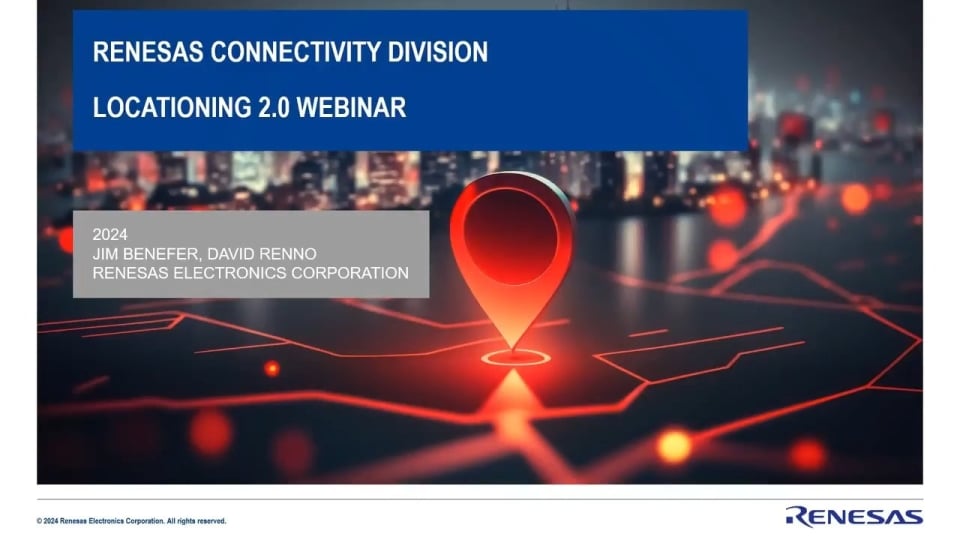Screen dimensions: 960x540
Task: Click the year "2024" in gray box
Action: click(x=110, y=234)
